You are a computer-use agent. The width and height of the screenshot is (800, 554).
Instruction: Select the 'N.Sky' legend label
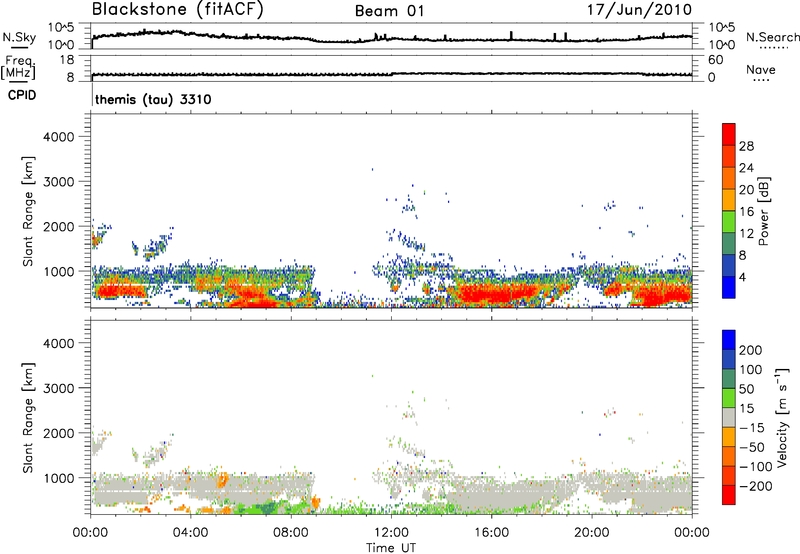coord(19,37)
